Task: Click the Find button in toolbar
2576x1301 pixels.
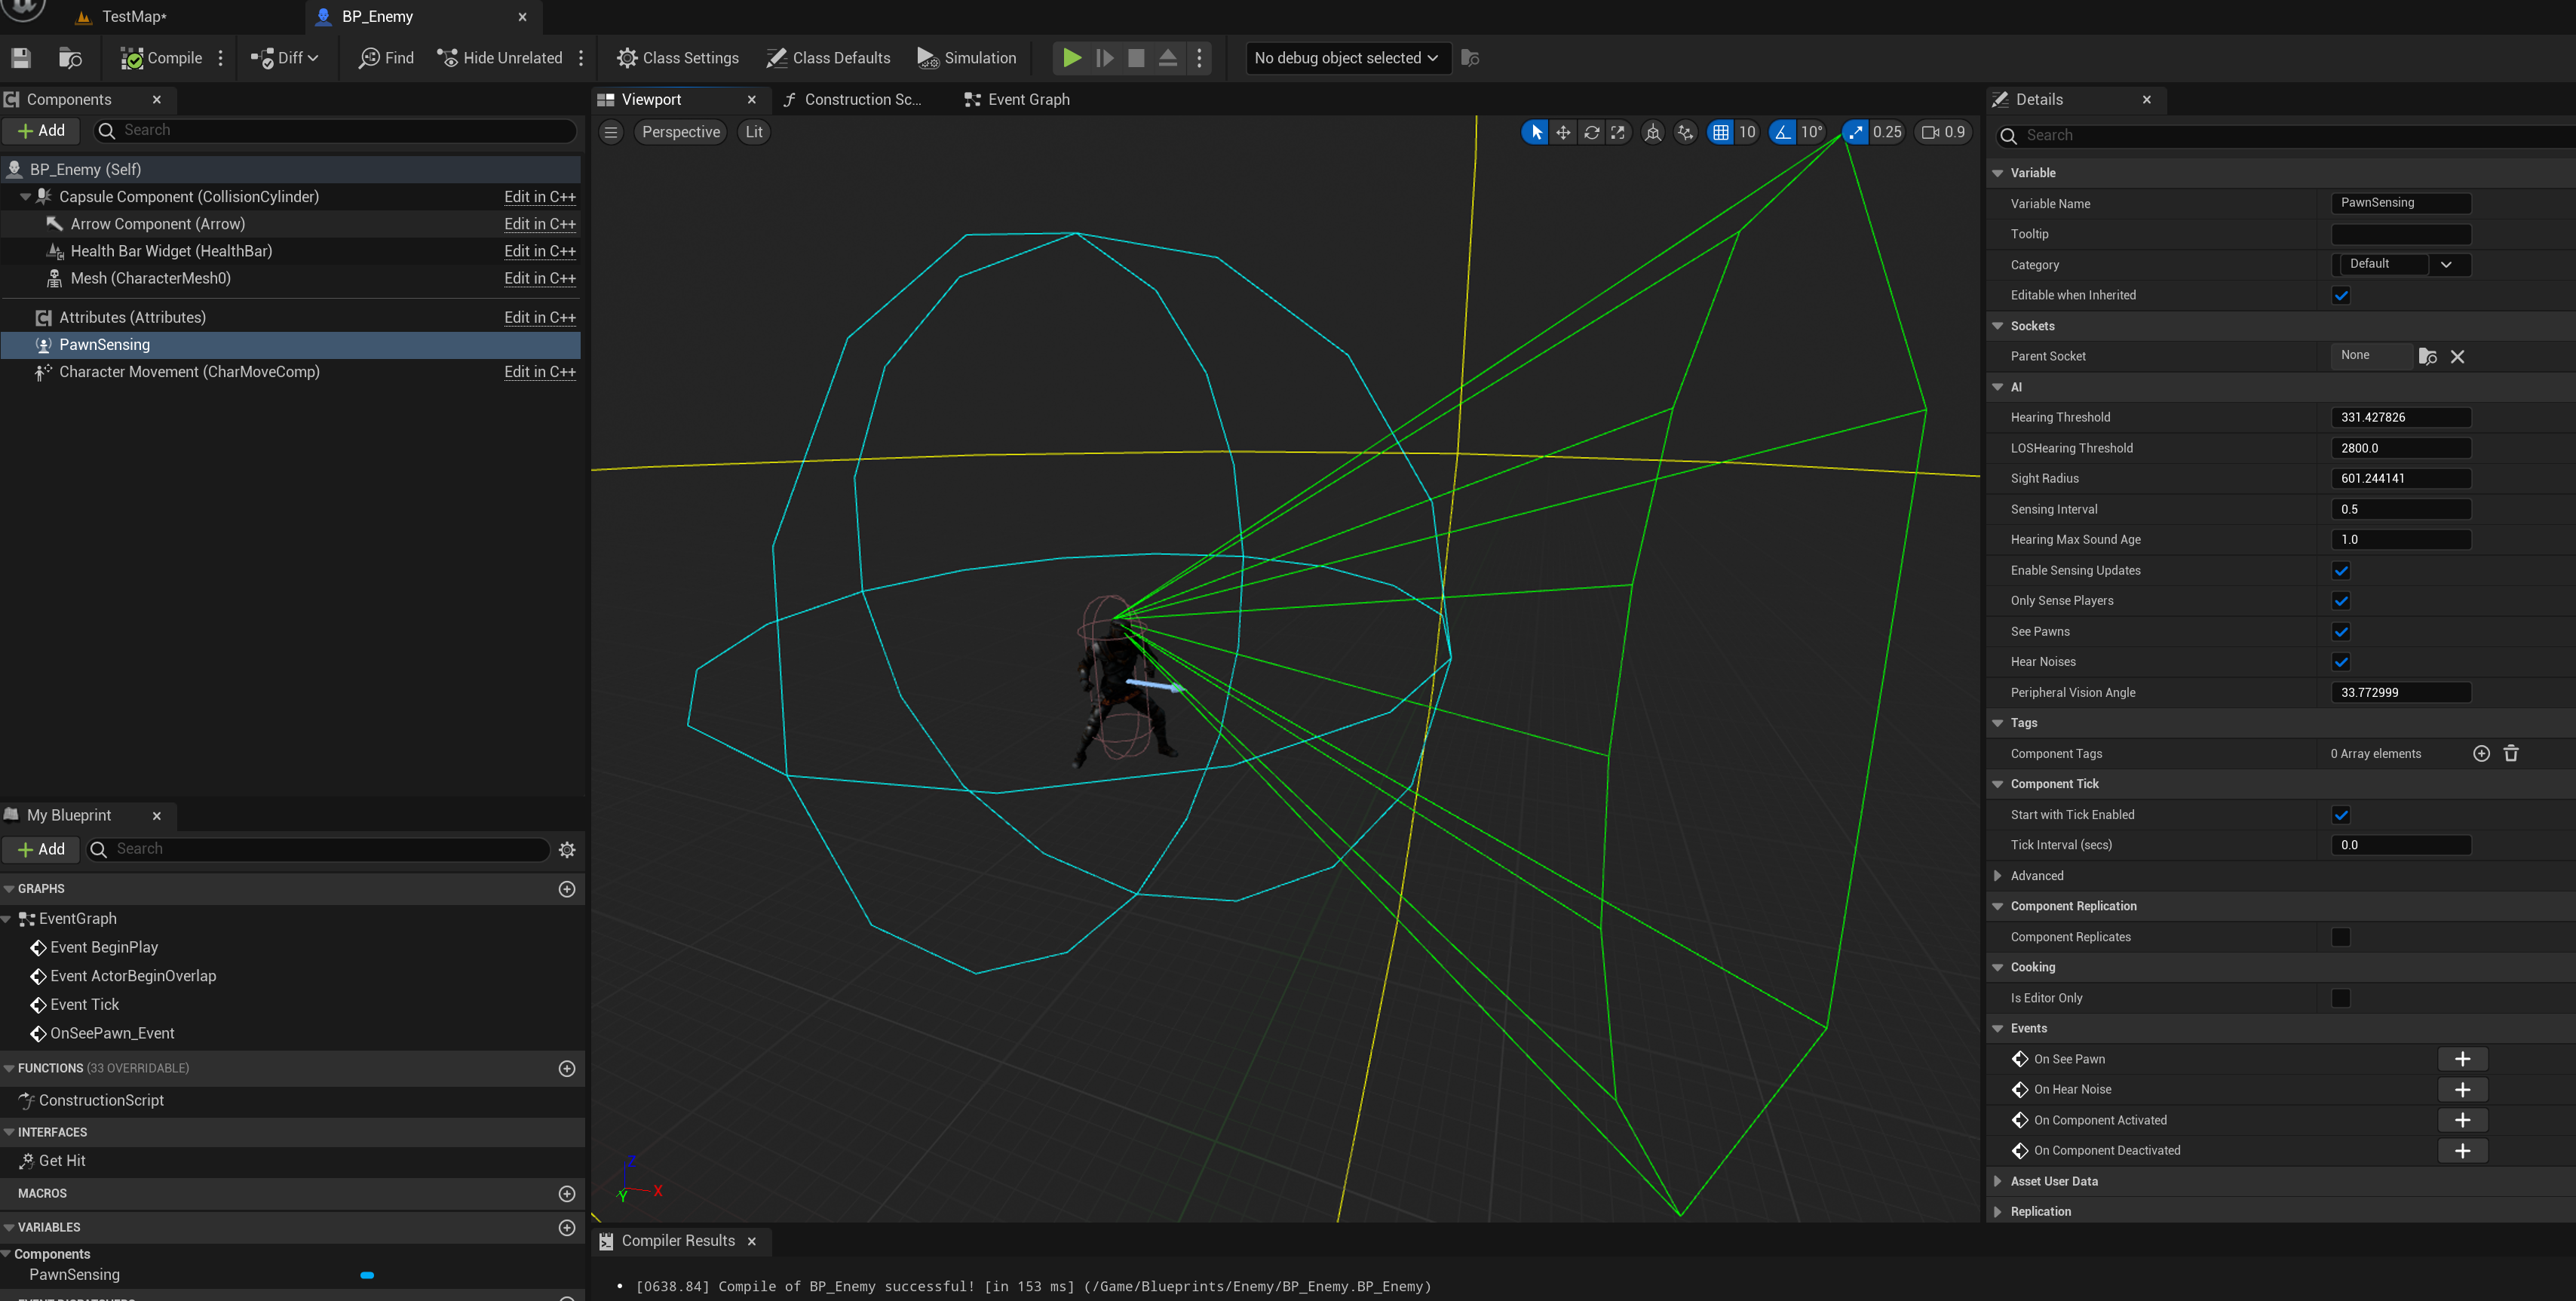Action: click(386, 58)
